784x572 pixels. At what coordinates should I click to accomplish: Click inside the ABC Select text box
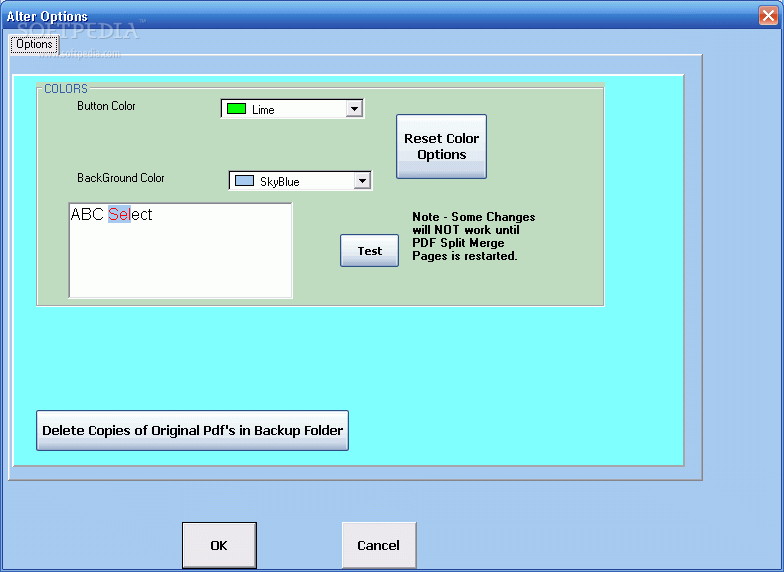(180, 250)
